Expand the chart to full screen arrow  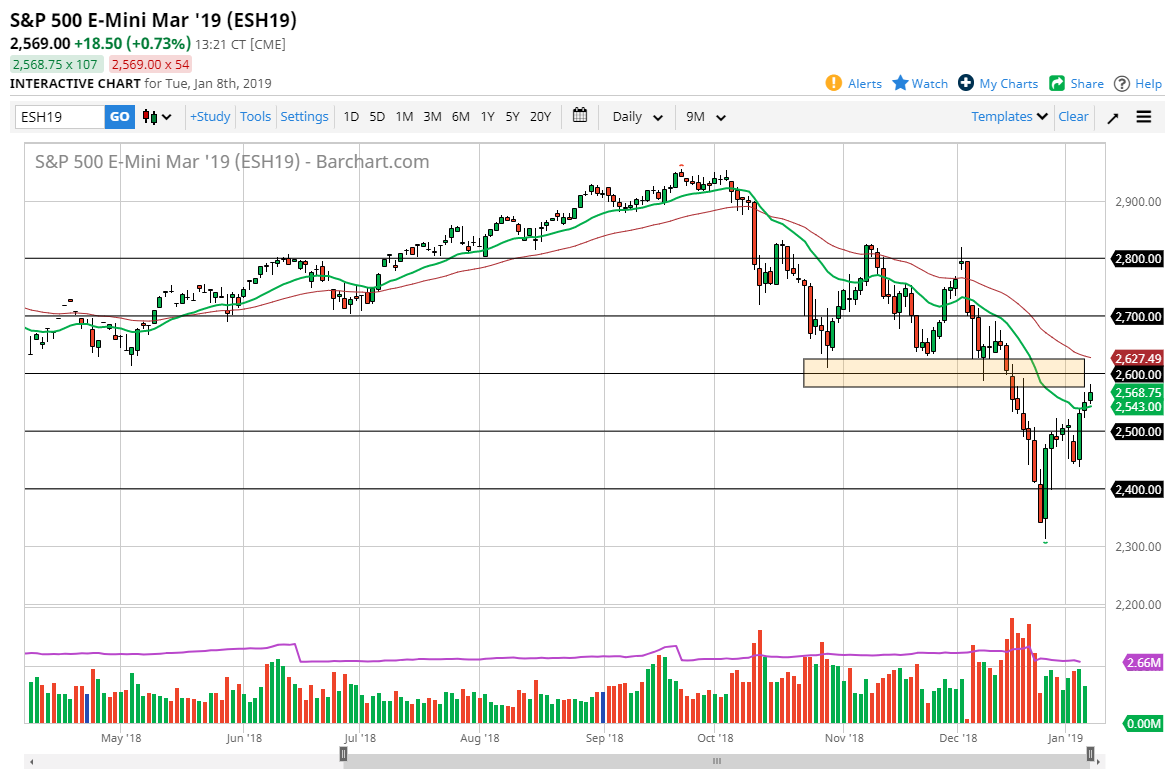tap(1112, 117)
